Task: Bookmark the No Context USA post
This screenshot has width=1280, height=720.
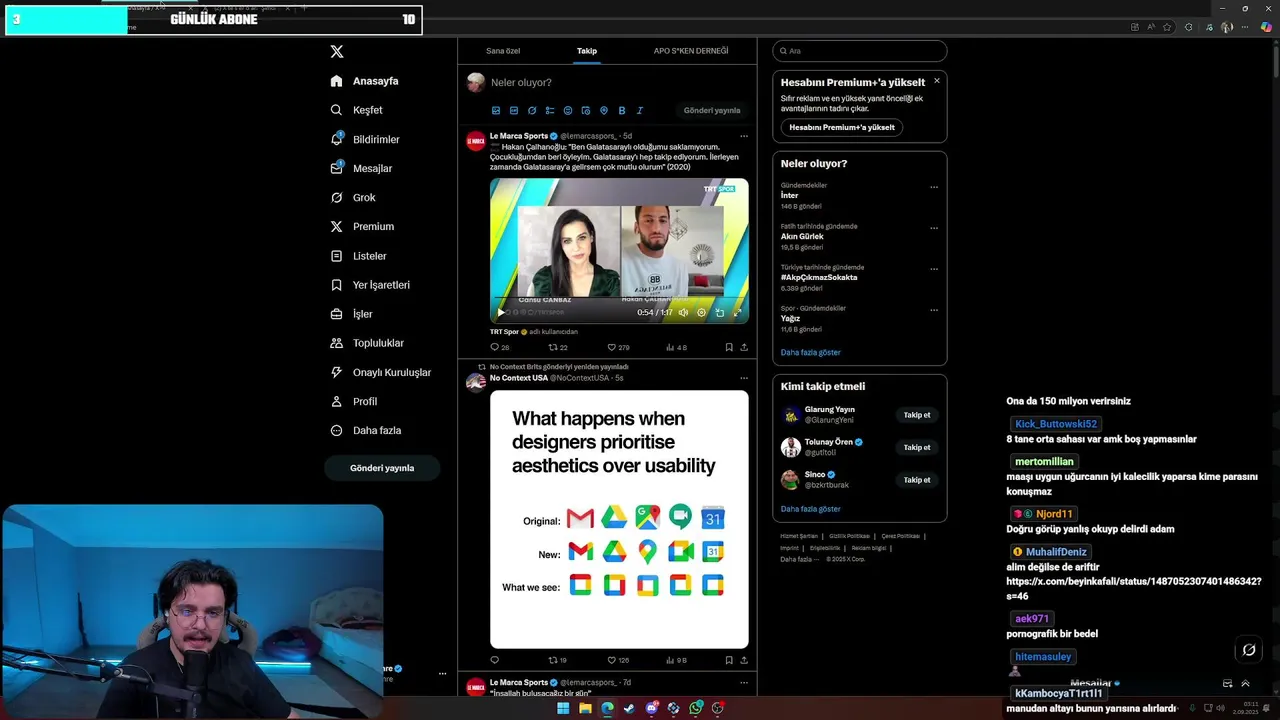Action: 729,660
